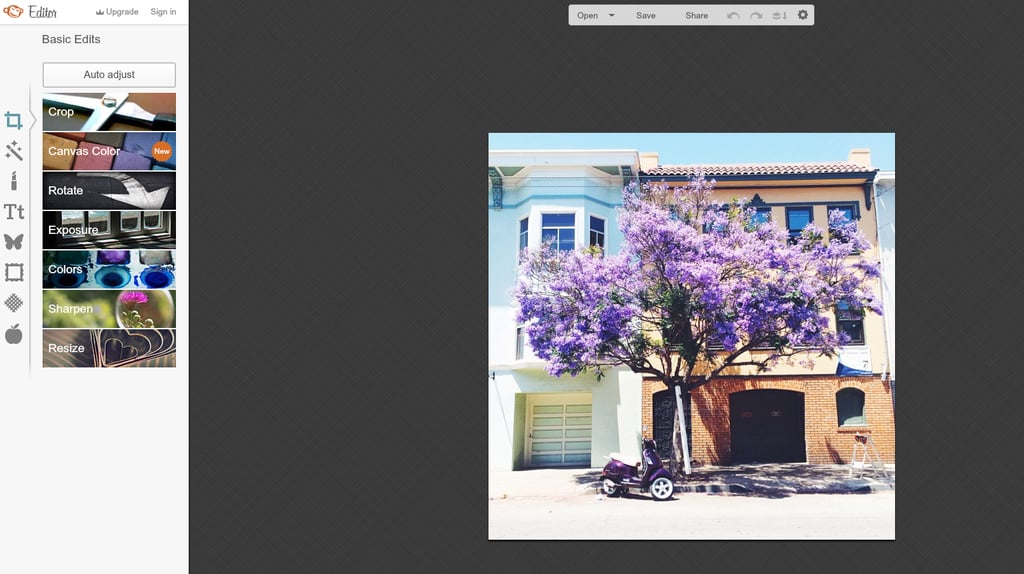
Task: Open the settings gear
Action: 803,15
